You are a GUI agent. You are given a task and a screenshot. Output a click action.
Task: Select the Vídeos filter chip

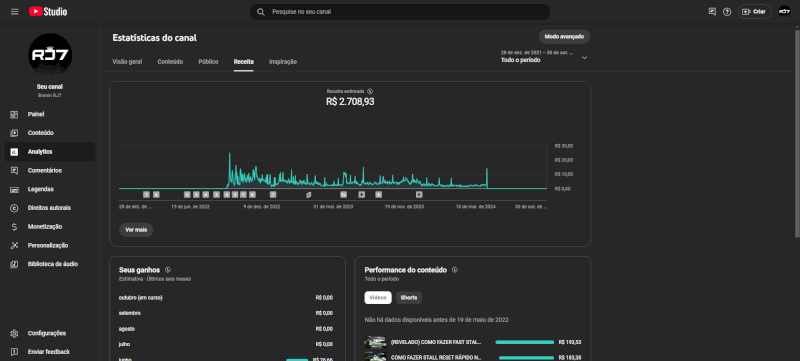pyautogui.click(x=378, y=297)
